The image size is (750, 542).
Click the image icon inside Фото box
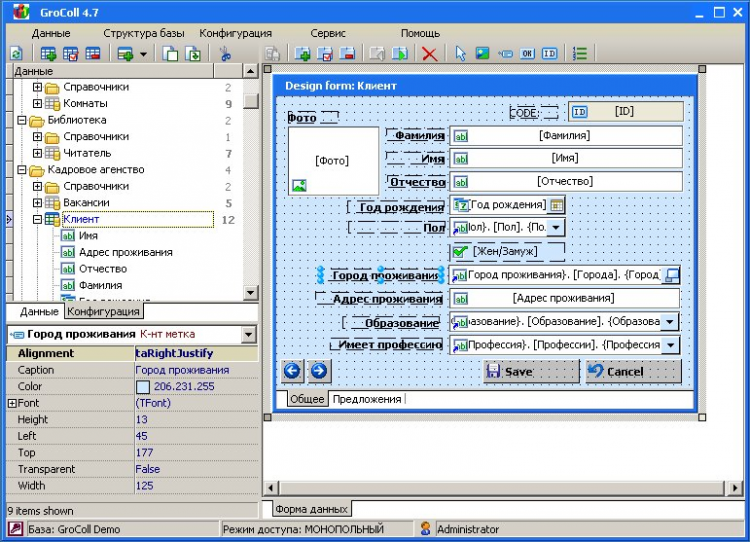coord(299,186)
